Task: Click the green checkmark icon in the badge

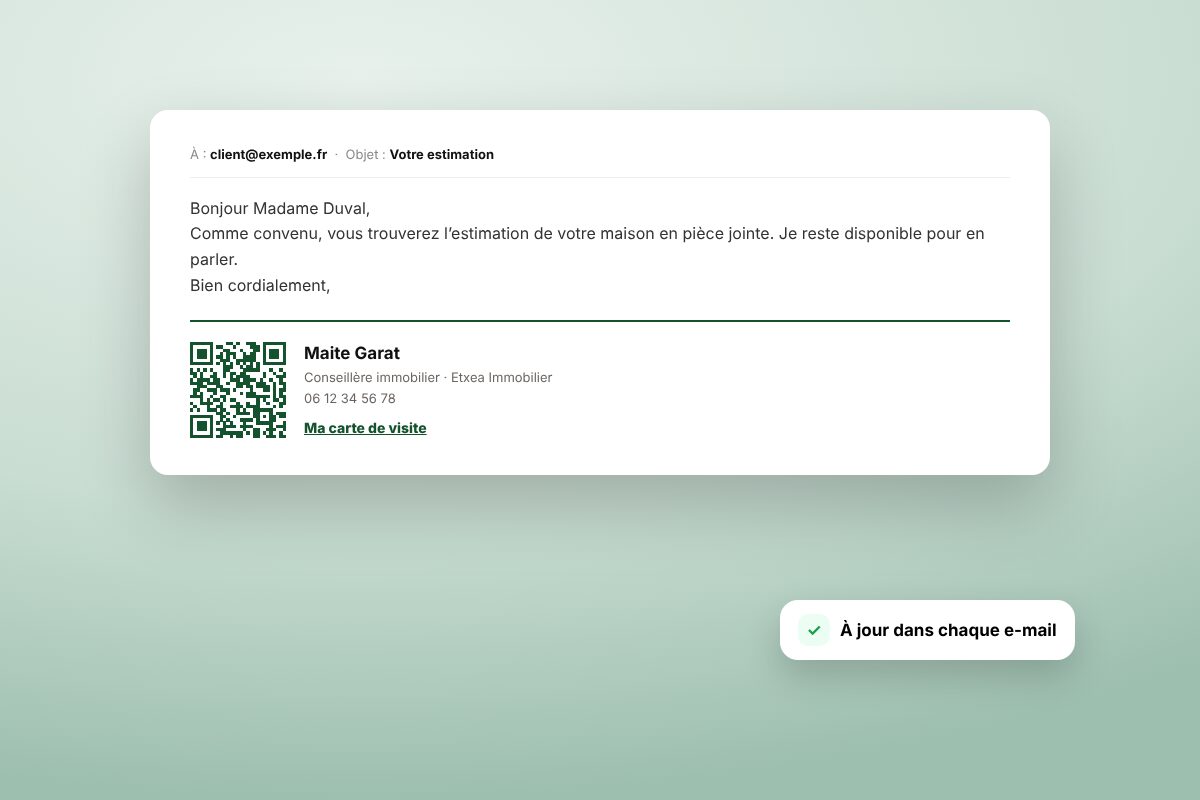Action: click(x=814, y=630)
